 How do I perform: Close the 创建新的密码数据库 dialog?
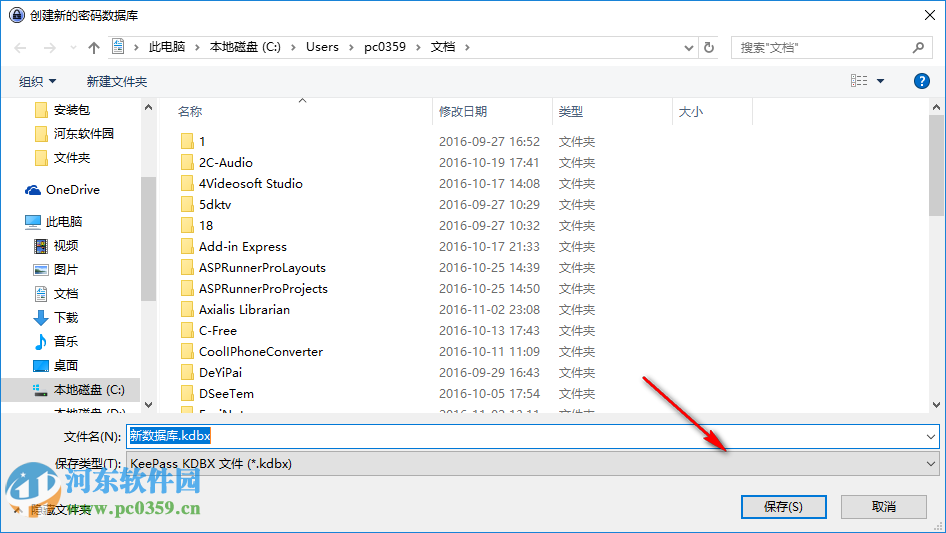(930, 15)
